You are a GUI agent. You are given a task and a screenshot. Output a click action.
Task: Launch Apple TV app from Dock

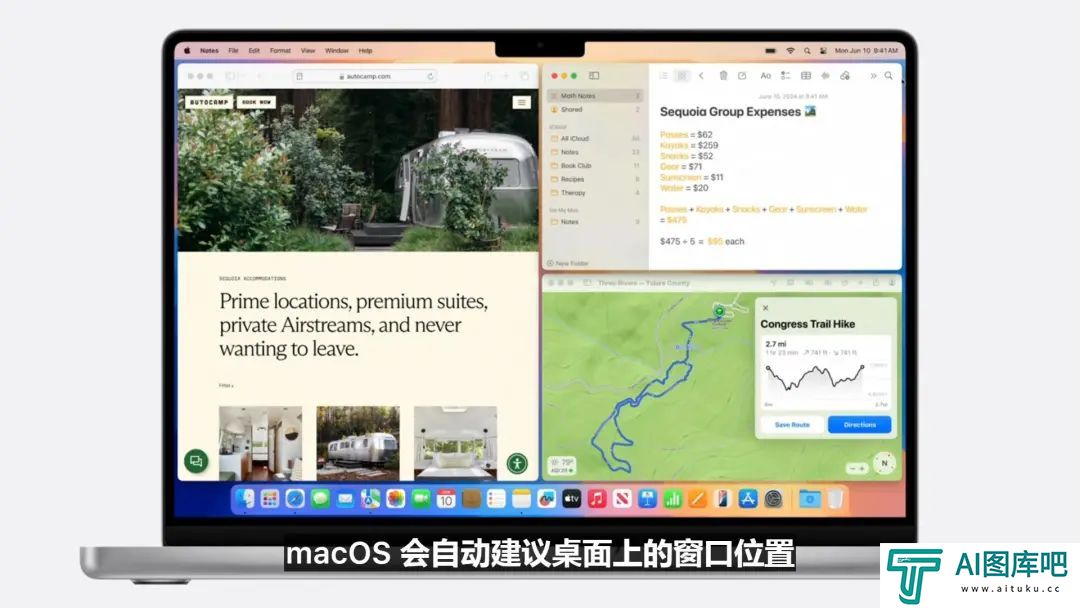point(572,499)
